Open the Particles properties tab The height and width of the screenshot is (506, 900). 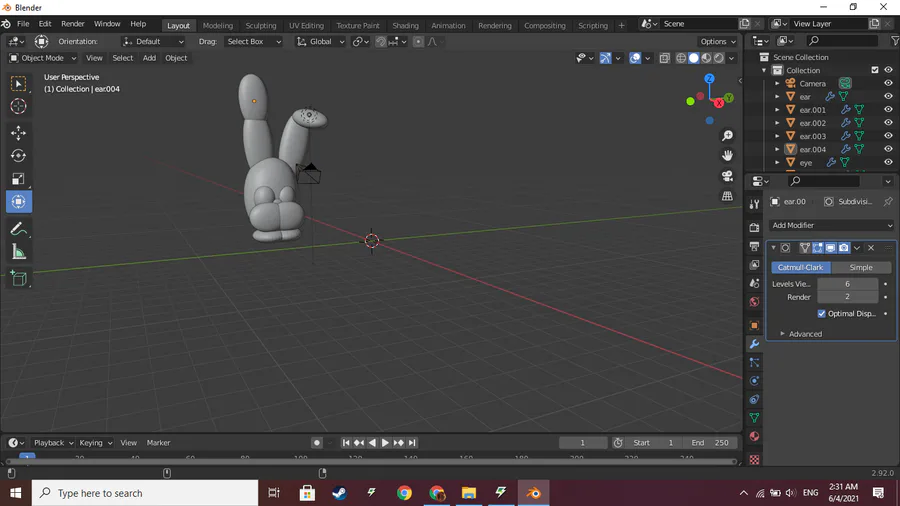coord(754,363)
